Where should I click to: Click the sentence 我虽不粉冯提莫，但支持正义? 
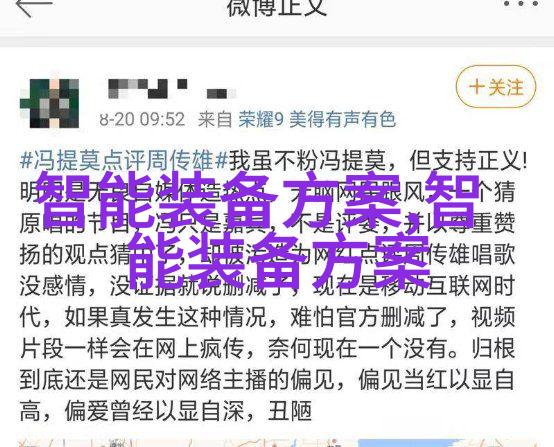point(377,160)
